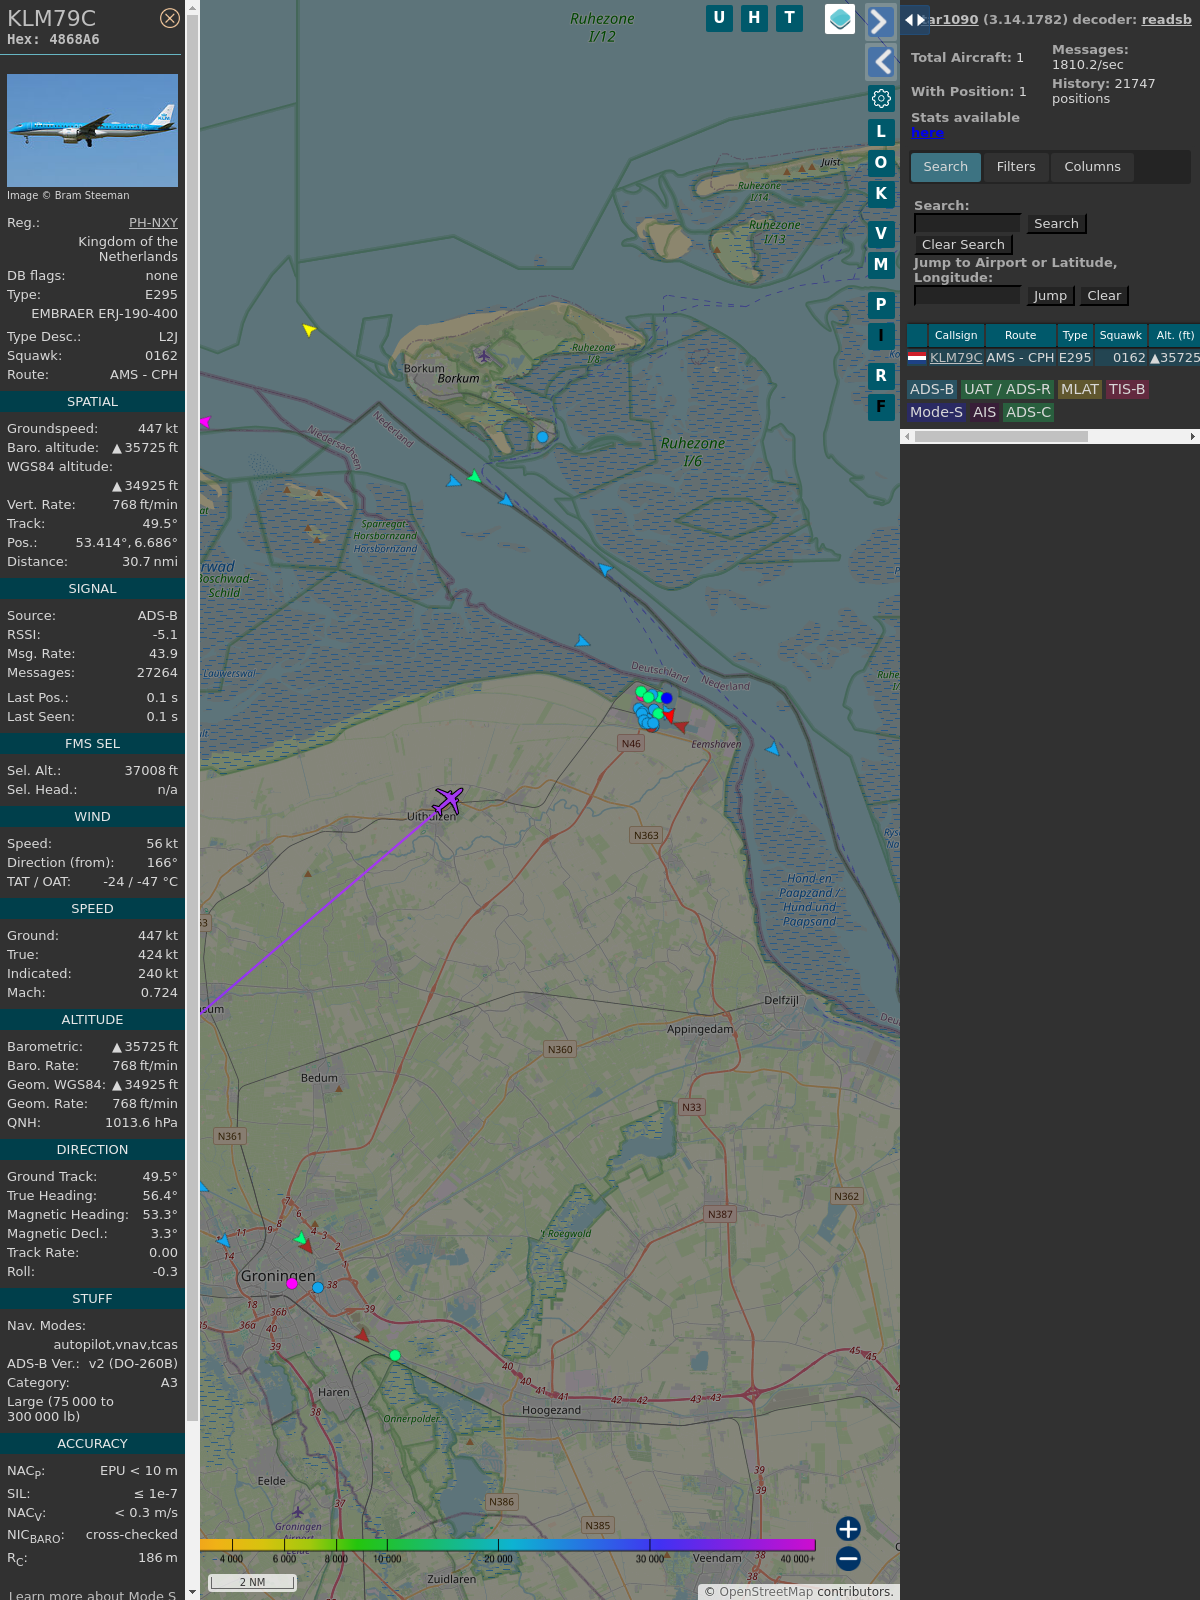Viewport: 1200px width, 1600px height.
Task: Click the I map button
Action: (881, 336)
